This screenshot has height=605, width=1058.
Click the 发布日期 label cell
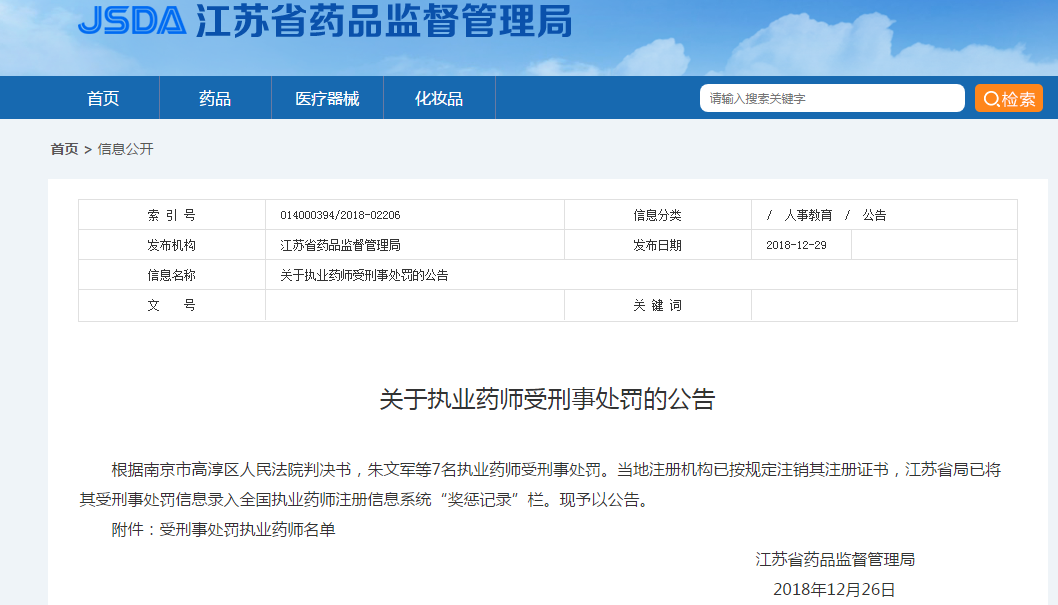tap(658, 246)
